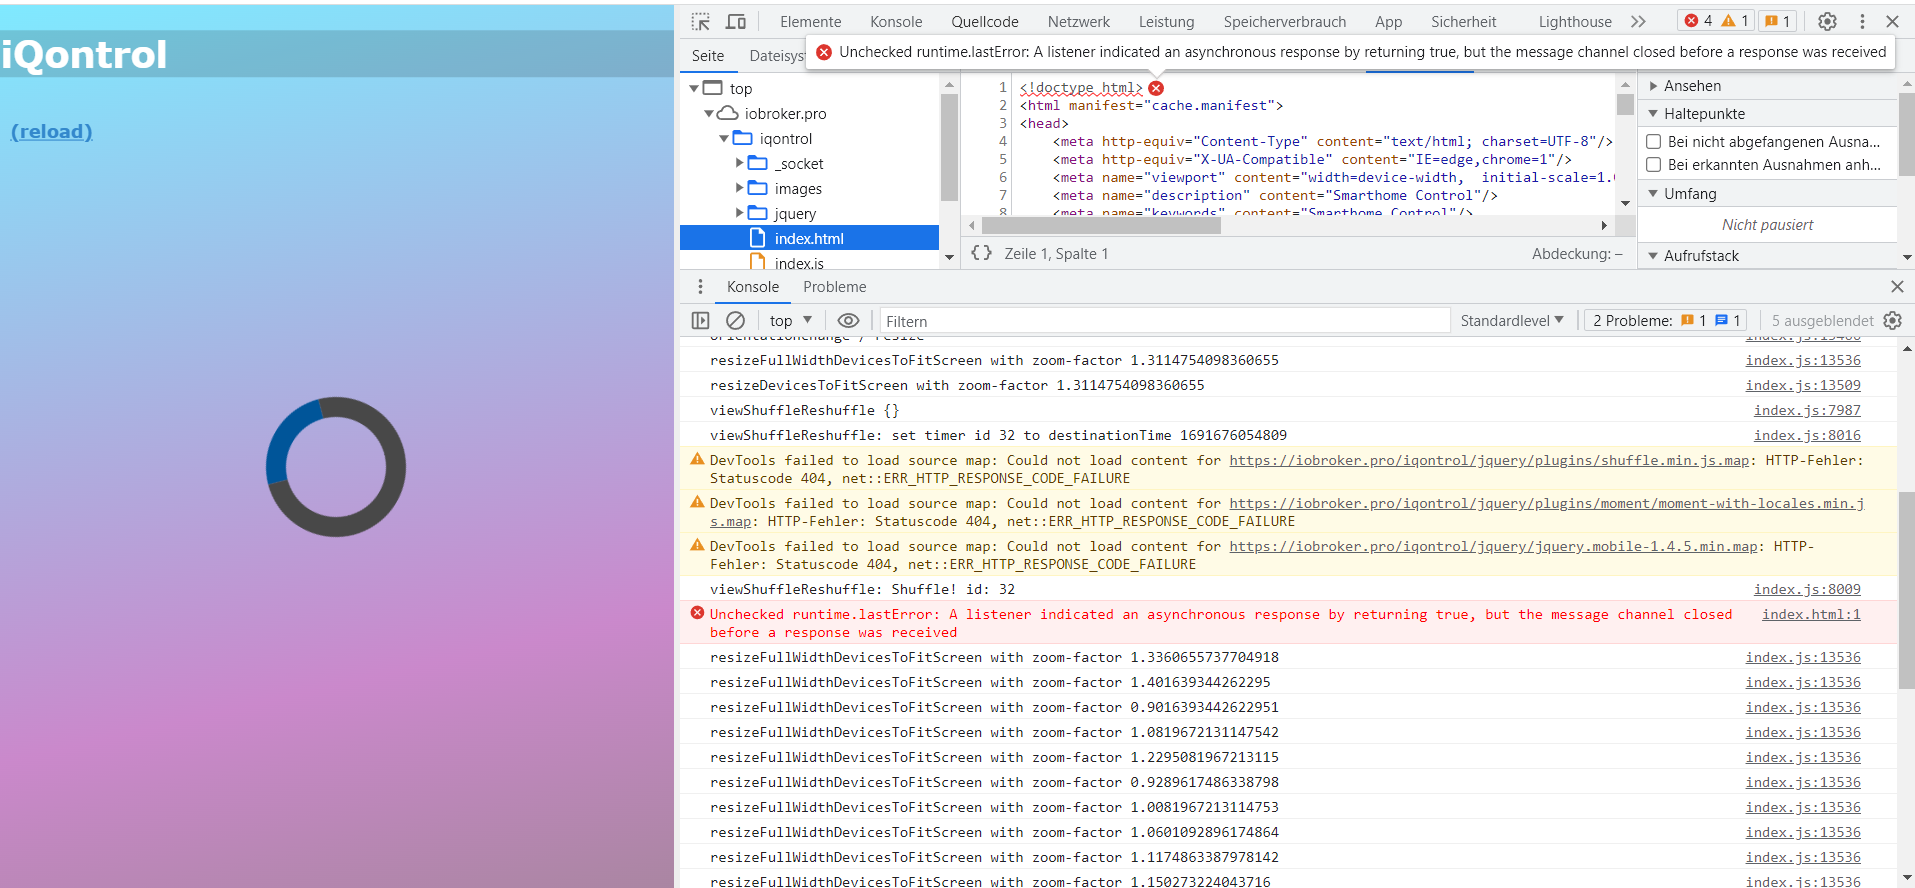
Task: Show the console sidebar
Action: click(x=700, y=321)
